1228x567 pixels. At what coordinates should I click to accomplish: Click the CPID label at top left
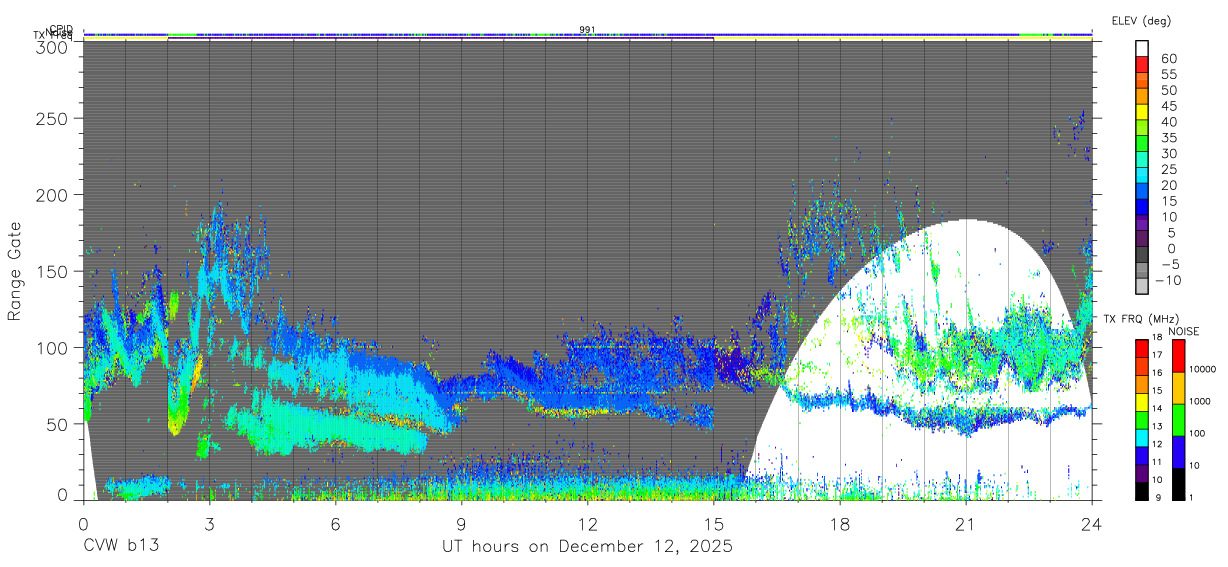coord(60,29)
